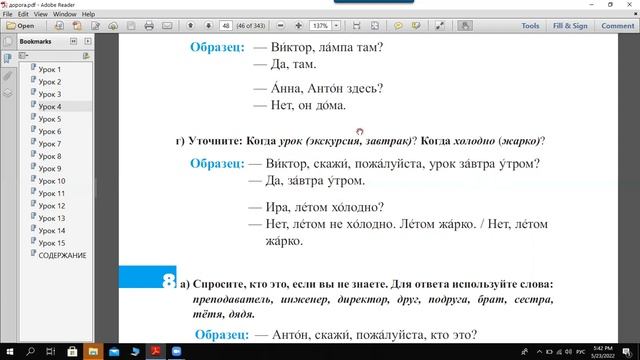Select bookmark Урок 13
640x360 pixels.
[52, 218]
